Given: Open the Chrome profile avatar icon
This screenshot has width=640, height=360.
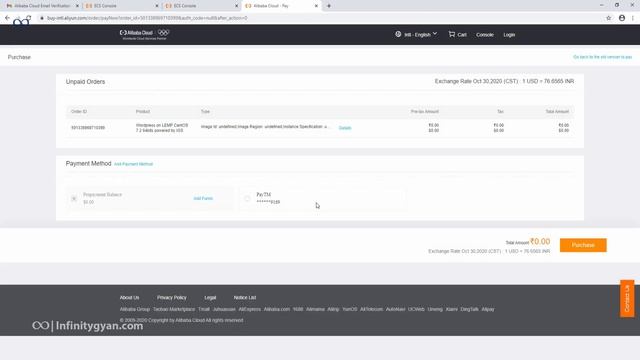Looking at the screenshot, I should tap(622, 18).
